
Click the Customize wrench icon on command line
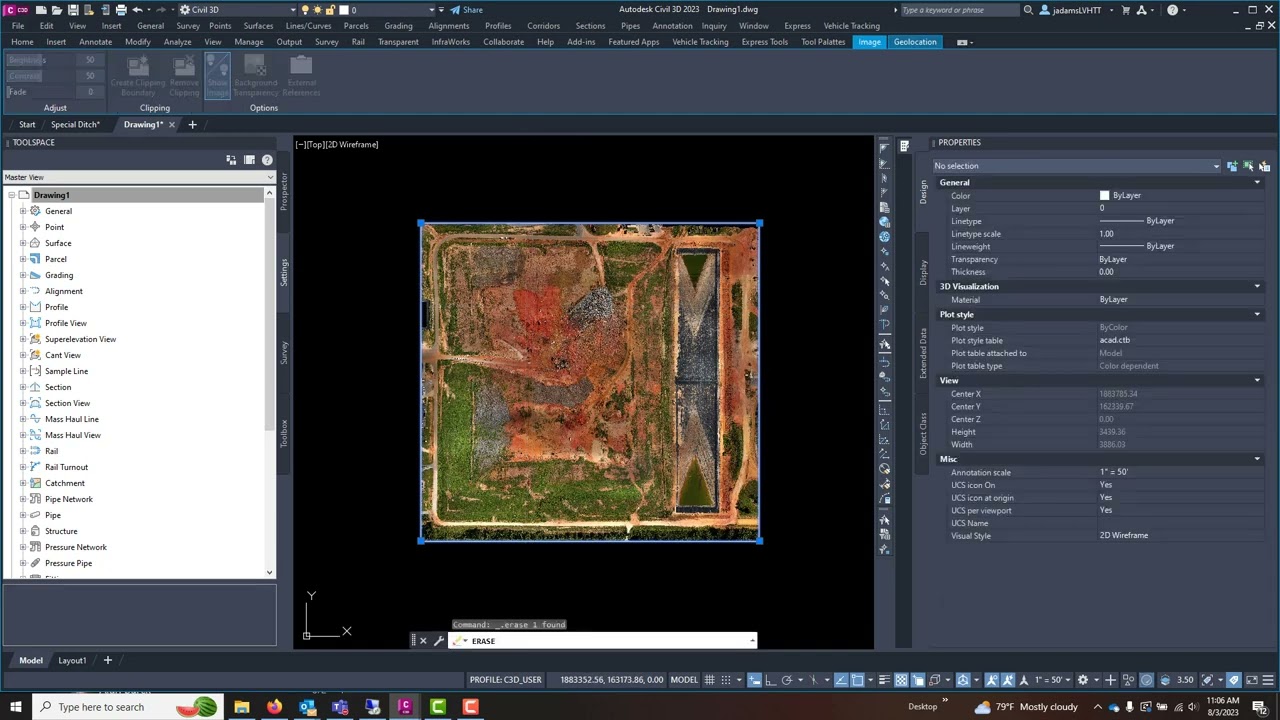point(438,641)
